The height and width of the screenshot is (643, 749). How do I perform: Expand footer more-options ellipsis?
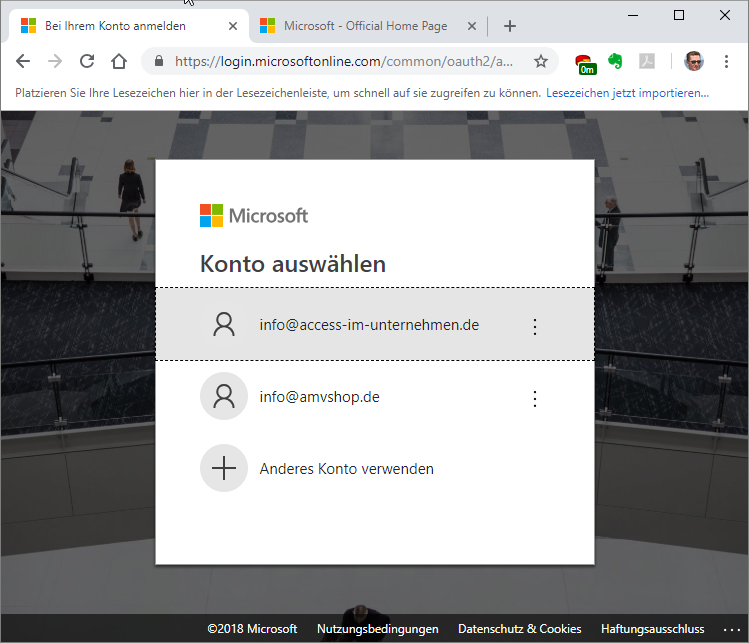(x=731, y=630)
